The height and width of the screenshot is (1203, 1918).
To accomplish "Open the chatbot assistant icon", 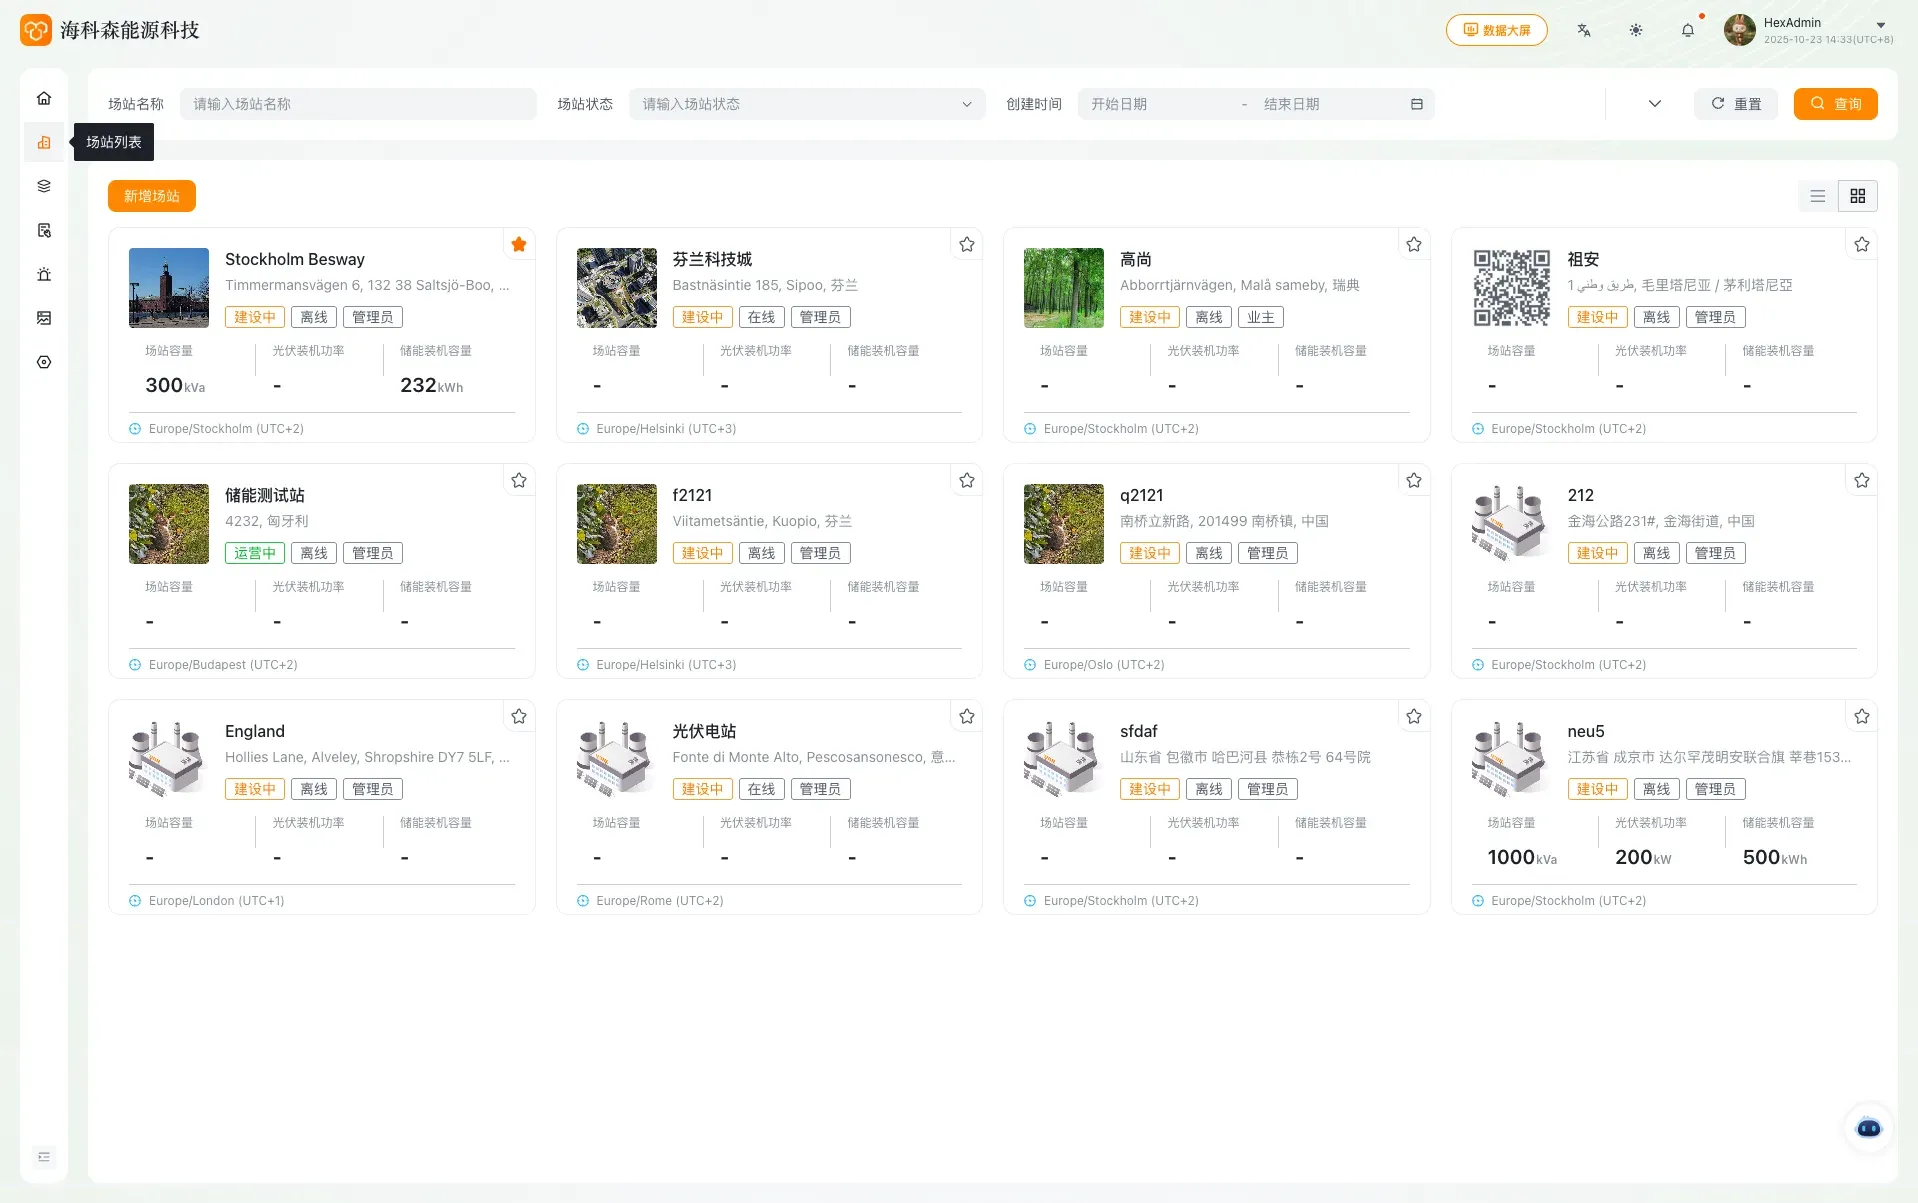I will pos(1868,1128).
